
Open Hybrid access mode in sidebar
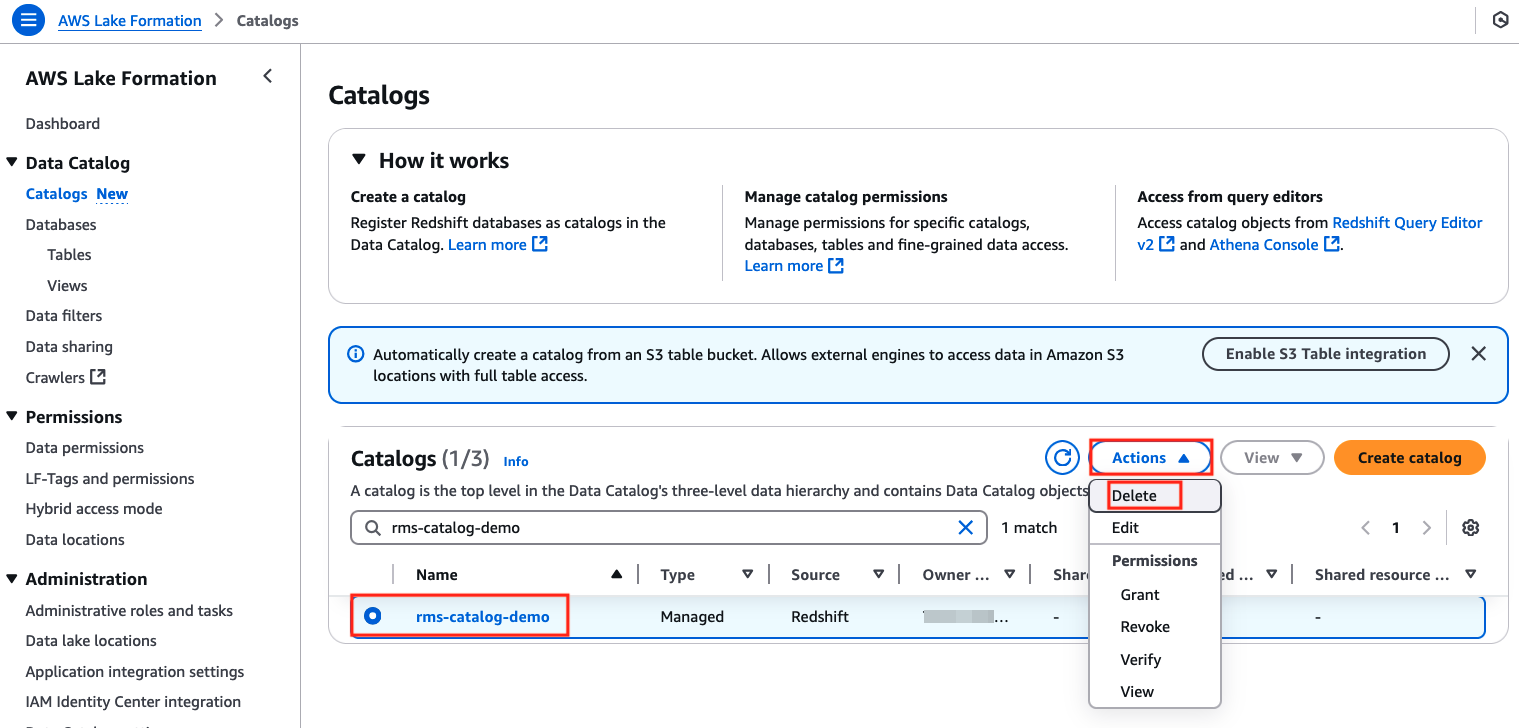point(94,509)
